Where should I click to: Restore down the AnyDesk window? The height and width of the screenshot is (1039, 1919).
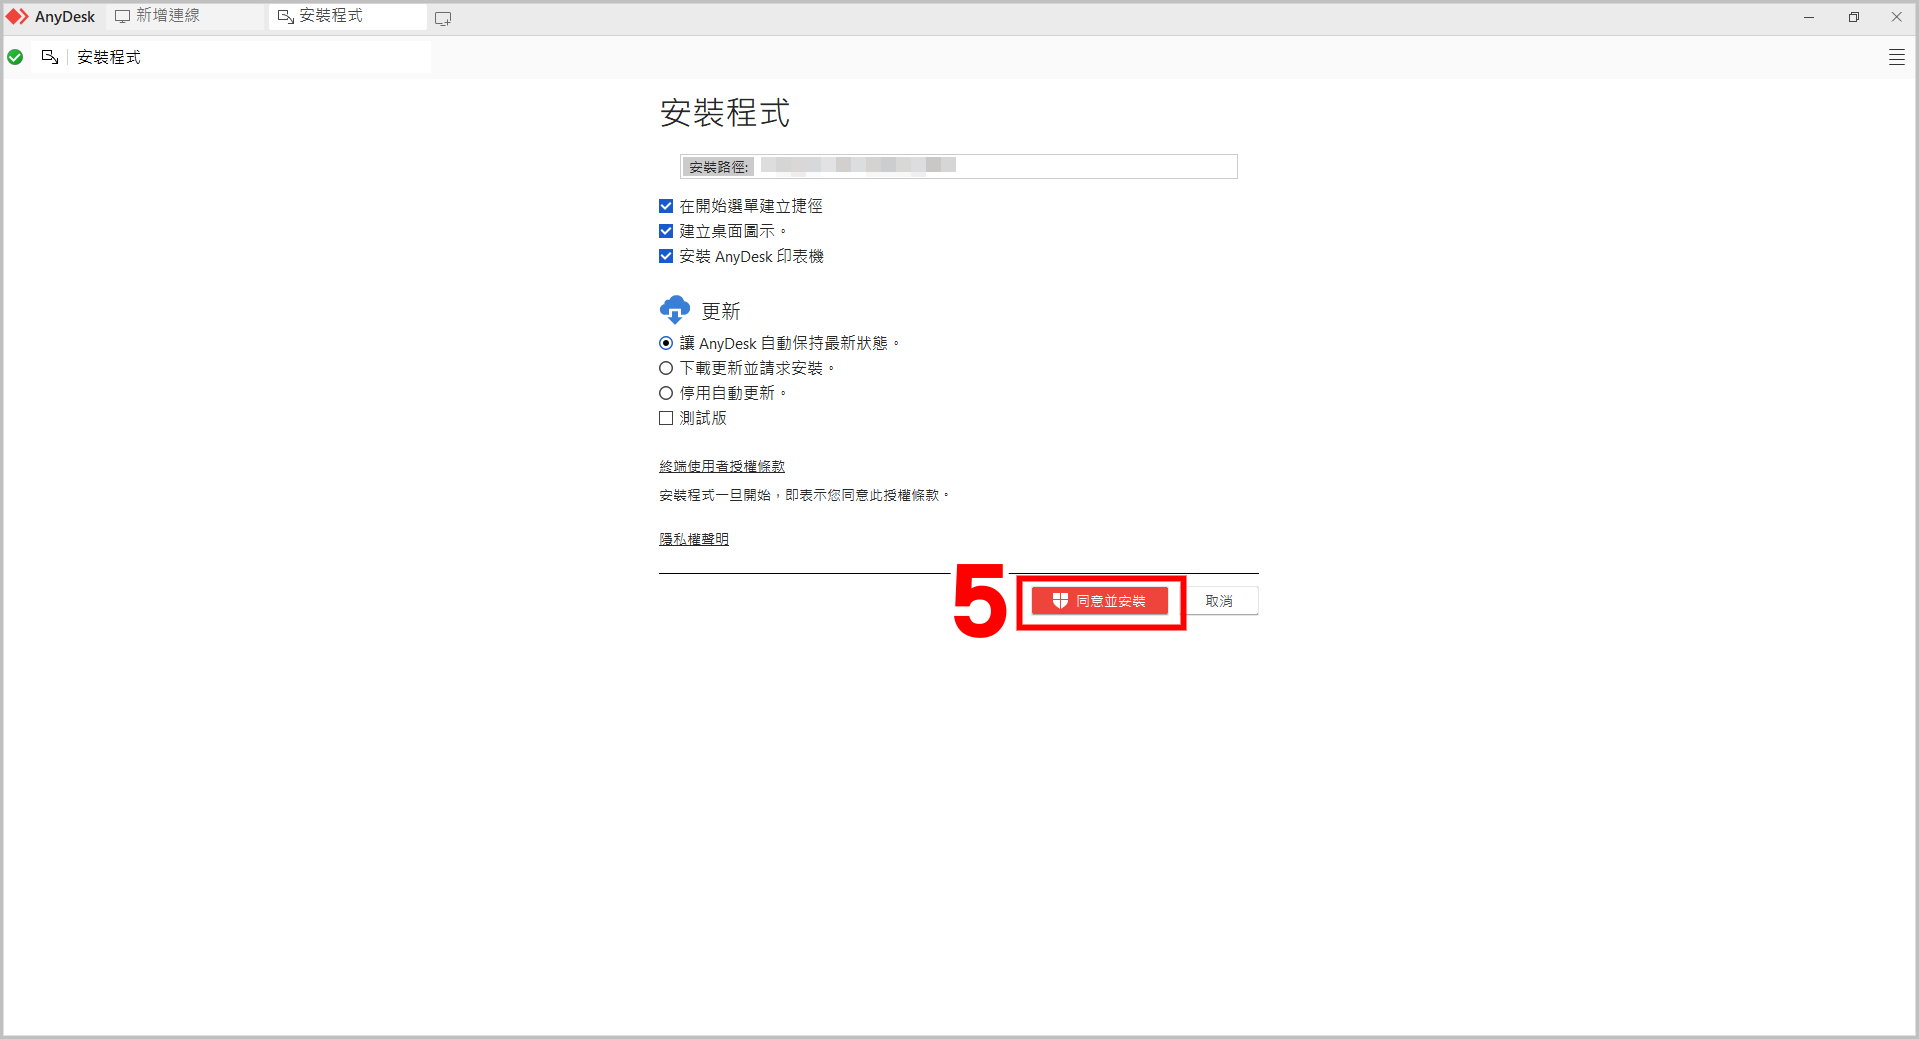click(x=1853, y=17)
